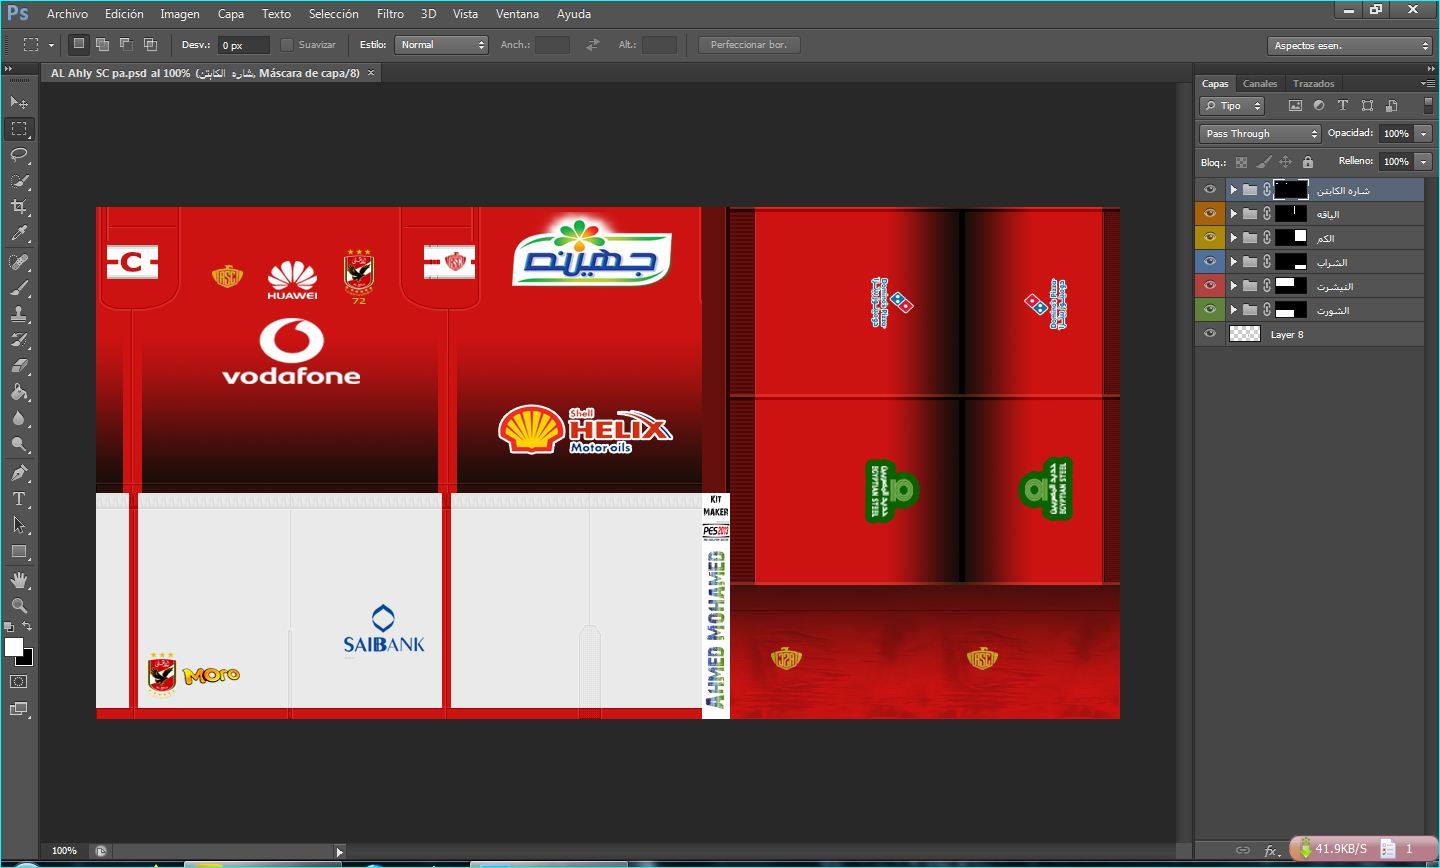Hide the الشراب layer group
The height and width of the screenshot is (868, 1440).
point(1210,262)
